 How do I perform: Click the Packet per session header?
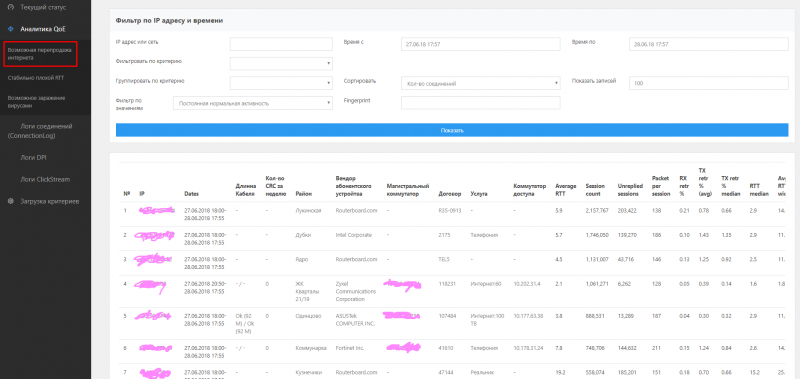(660, 186)
